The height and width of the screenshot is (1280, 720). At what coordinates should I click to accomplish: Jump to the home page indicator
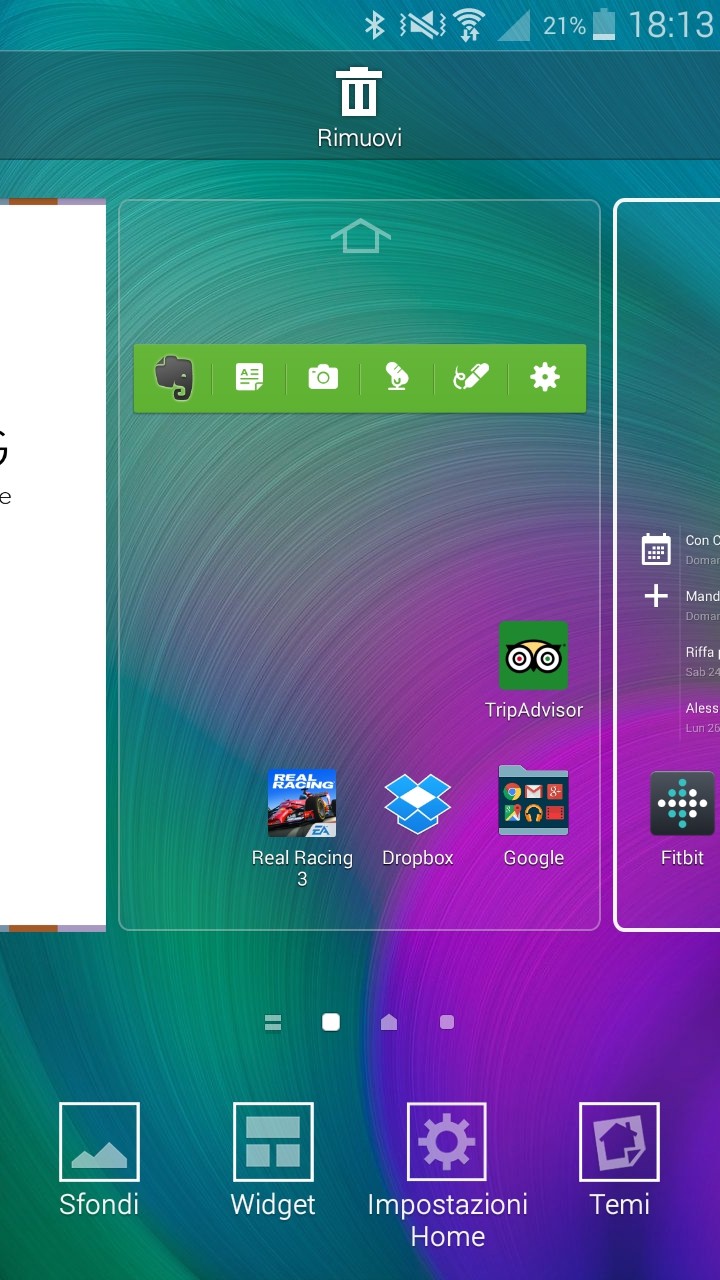[389, 1022]
